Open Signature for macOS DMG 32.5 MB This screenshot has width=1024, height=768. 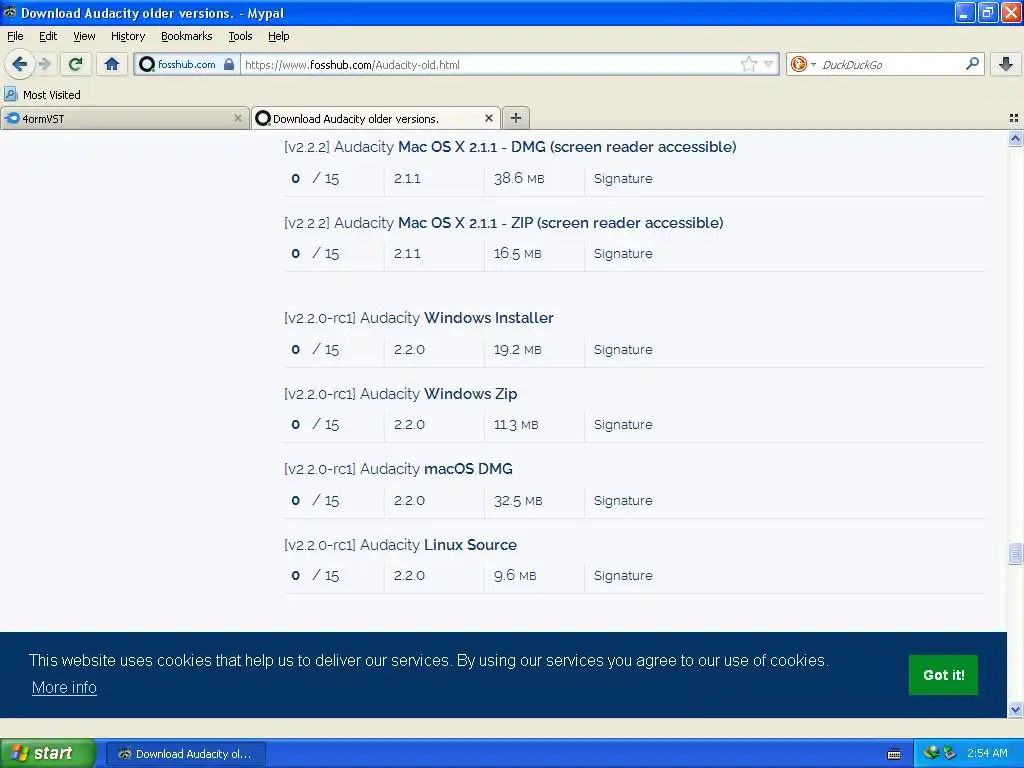tap(623, 500)
